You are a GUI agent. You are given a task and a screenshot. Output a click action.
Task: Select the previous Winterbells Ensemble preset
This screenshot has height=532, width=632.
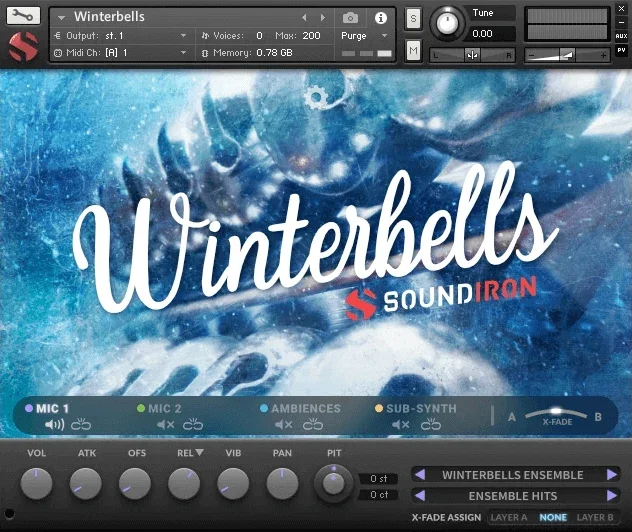[x=420, y=474]
